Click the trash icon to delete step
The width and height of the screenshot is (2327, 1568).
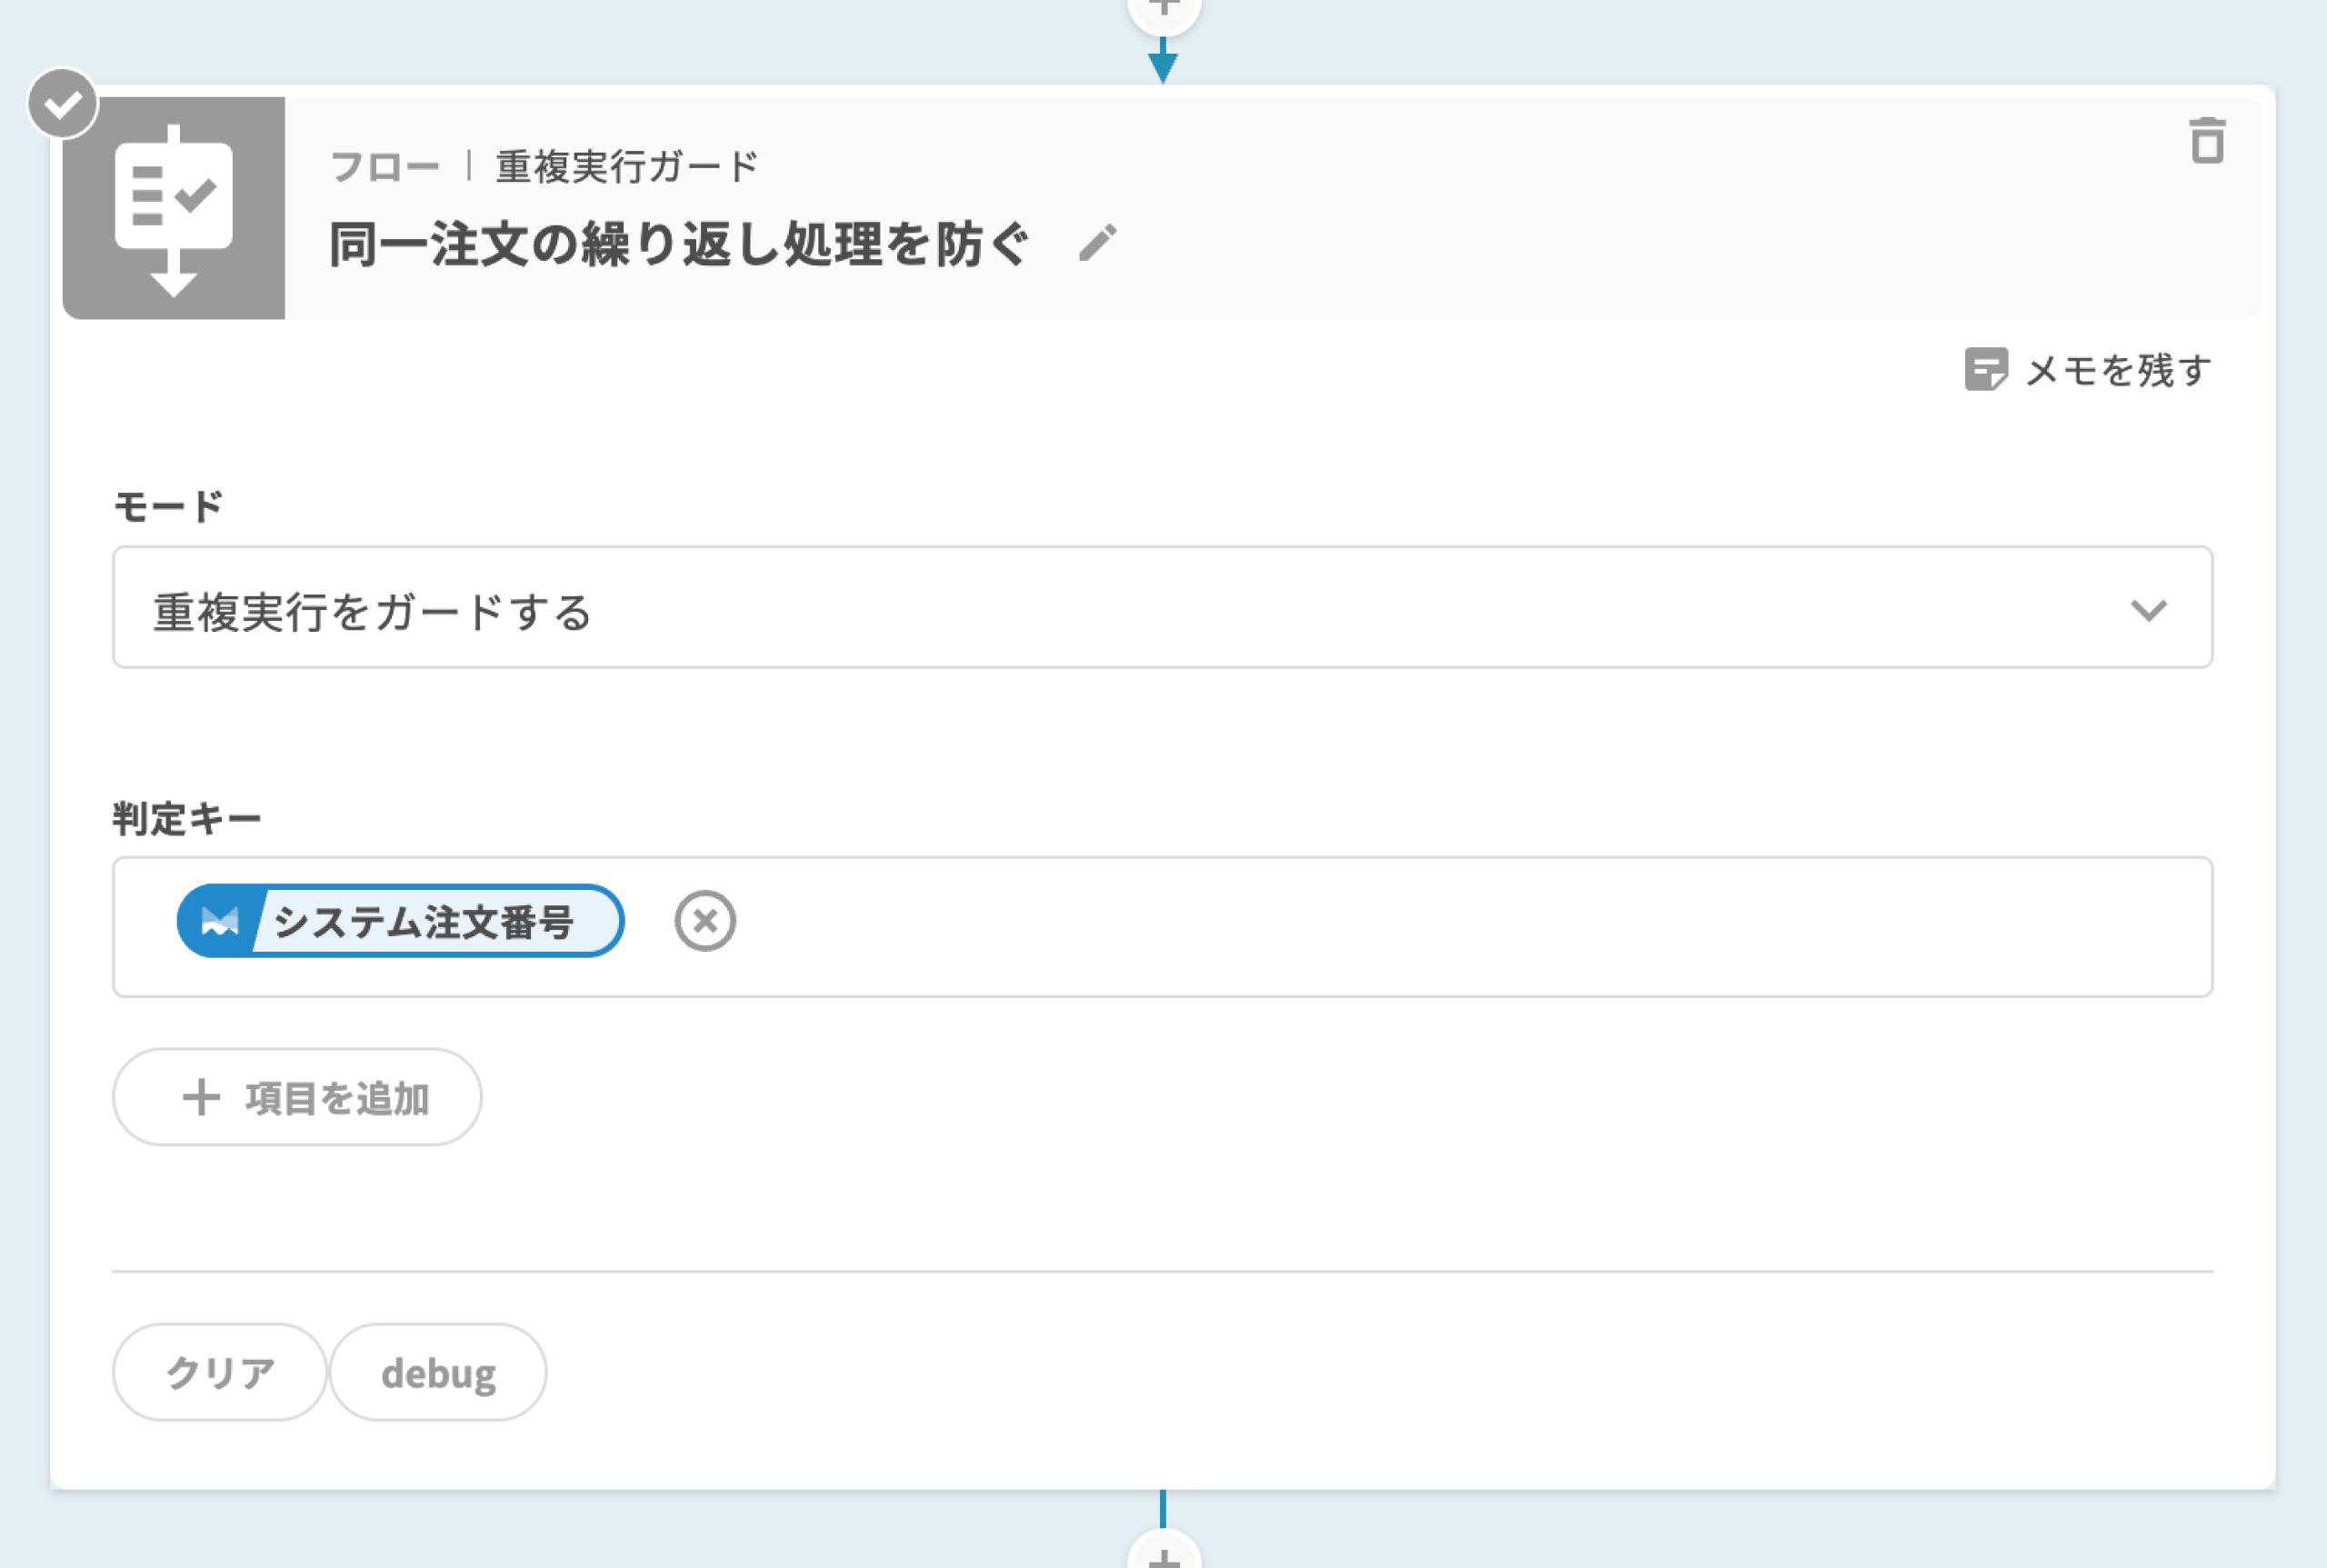pyautogui.click(x=2207, y=141)
